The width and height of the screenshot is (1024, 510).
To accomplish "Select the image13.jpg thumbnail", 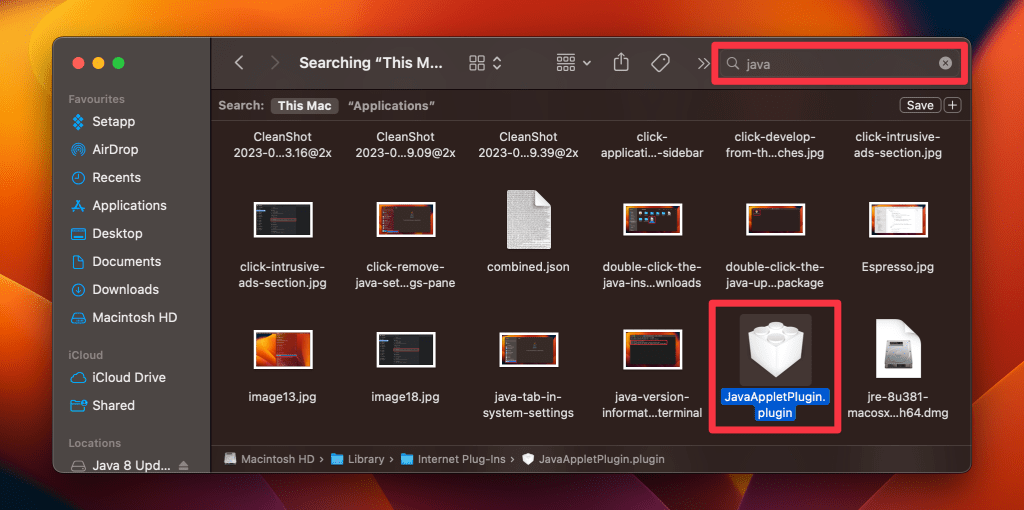I will [x=283, y=348].
